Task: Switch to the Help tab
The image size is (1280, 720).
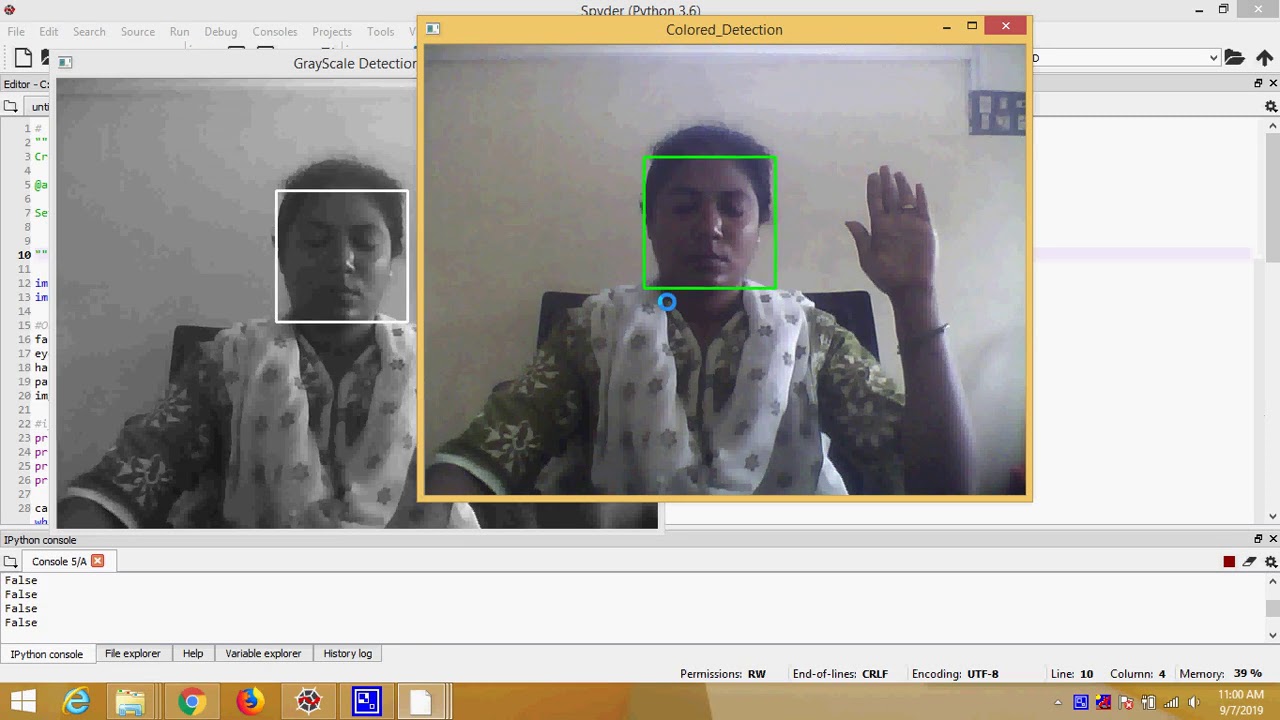Action: pyautogui.click(x=193, y=654)
